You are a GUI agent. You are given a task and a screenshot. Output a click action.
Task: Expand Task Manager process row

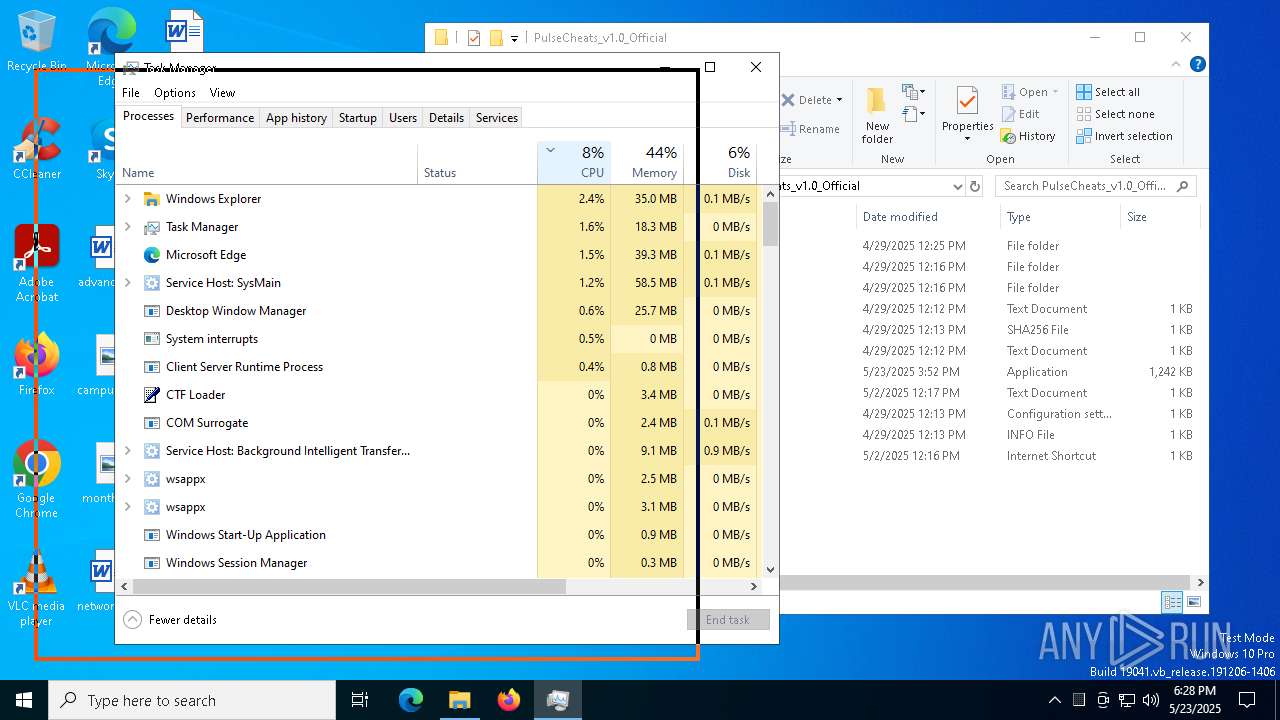click(x=127, y=227)
